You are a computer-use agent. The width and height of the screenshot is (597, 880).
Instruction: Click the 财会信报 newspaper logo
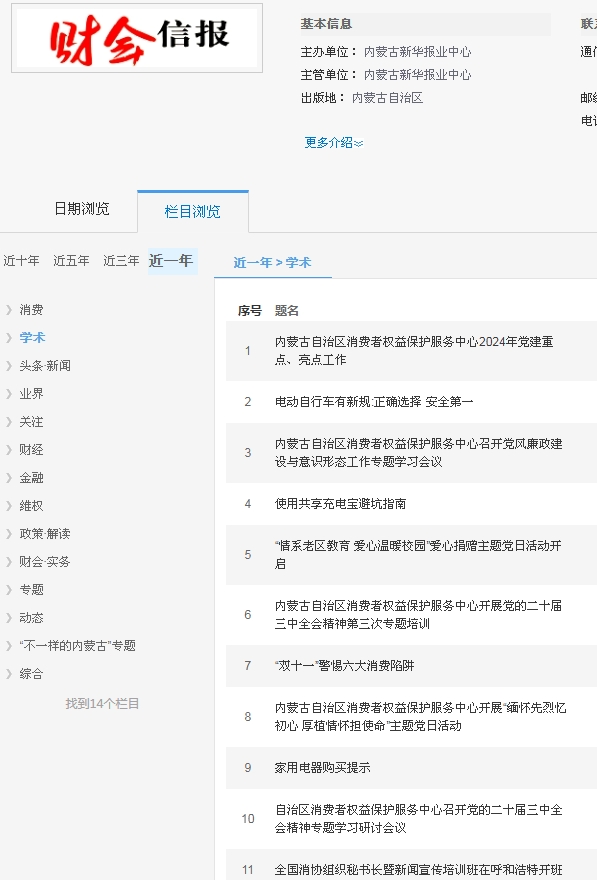[137, 38]
